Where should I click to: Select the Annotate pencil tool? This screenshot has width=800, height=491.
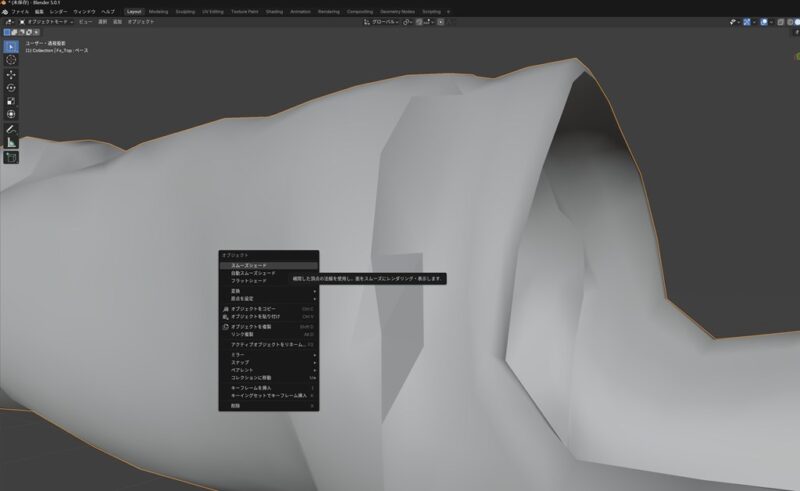click(11, 130)
